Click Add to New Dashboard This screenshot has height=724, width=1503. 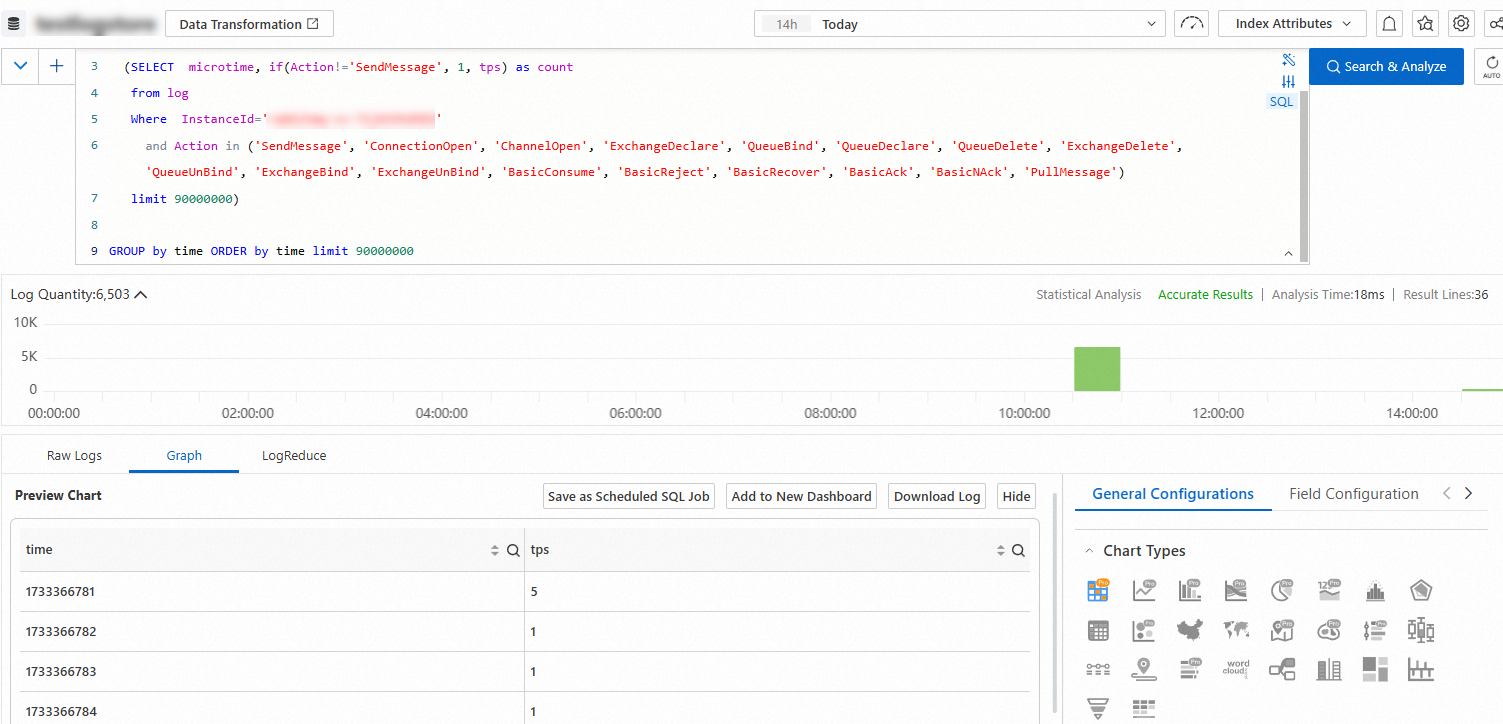point(801,496)
